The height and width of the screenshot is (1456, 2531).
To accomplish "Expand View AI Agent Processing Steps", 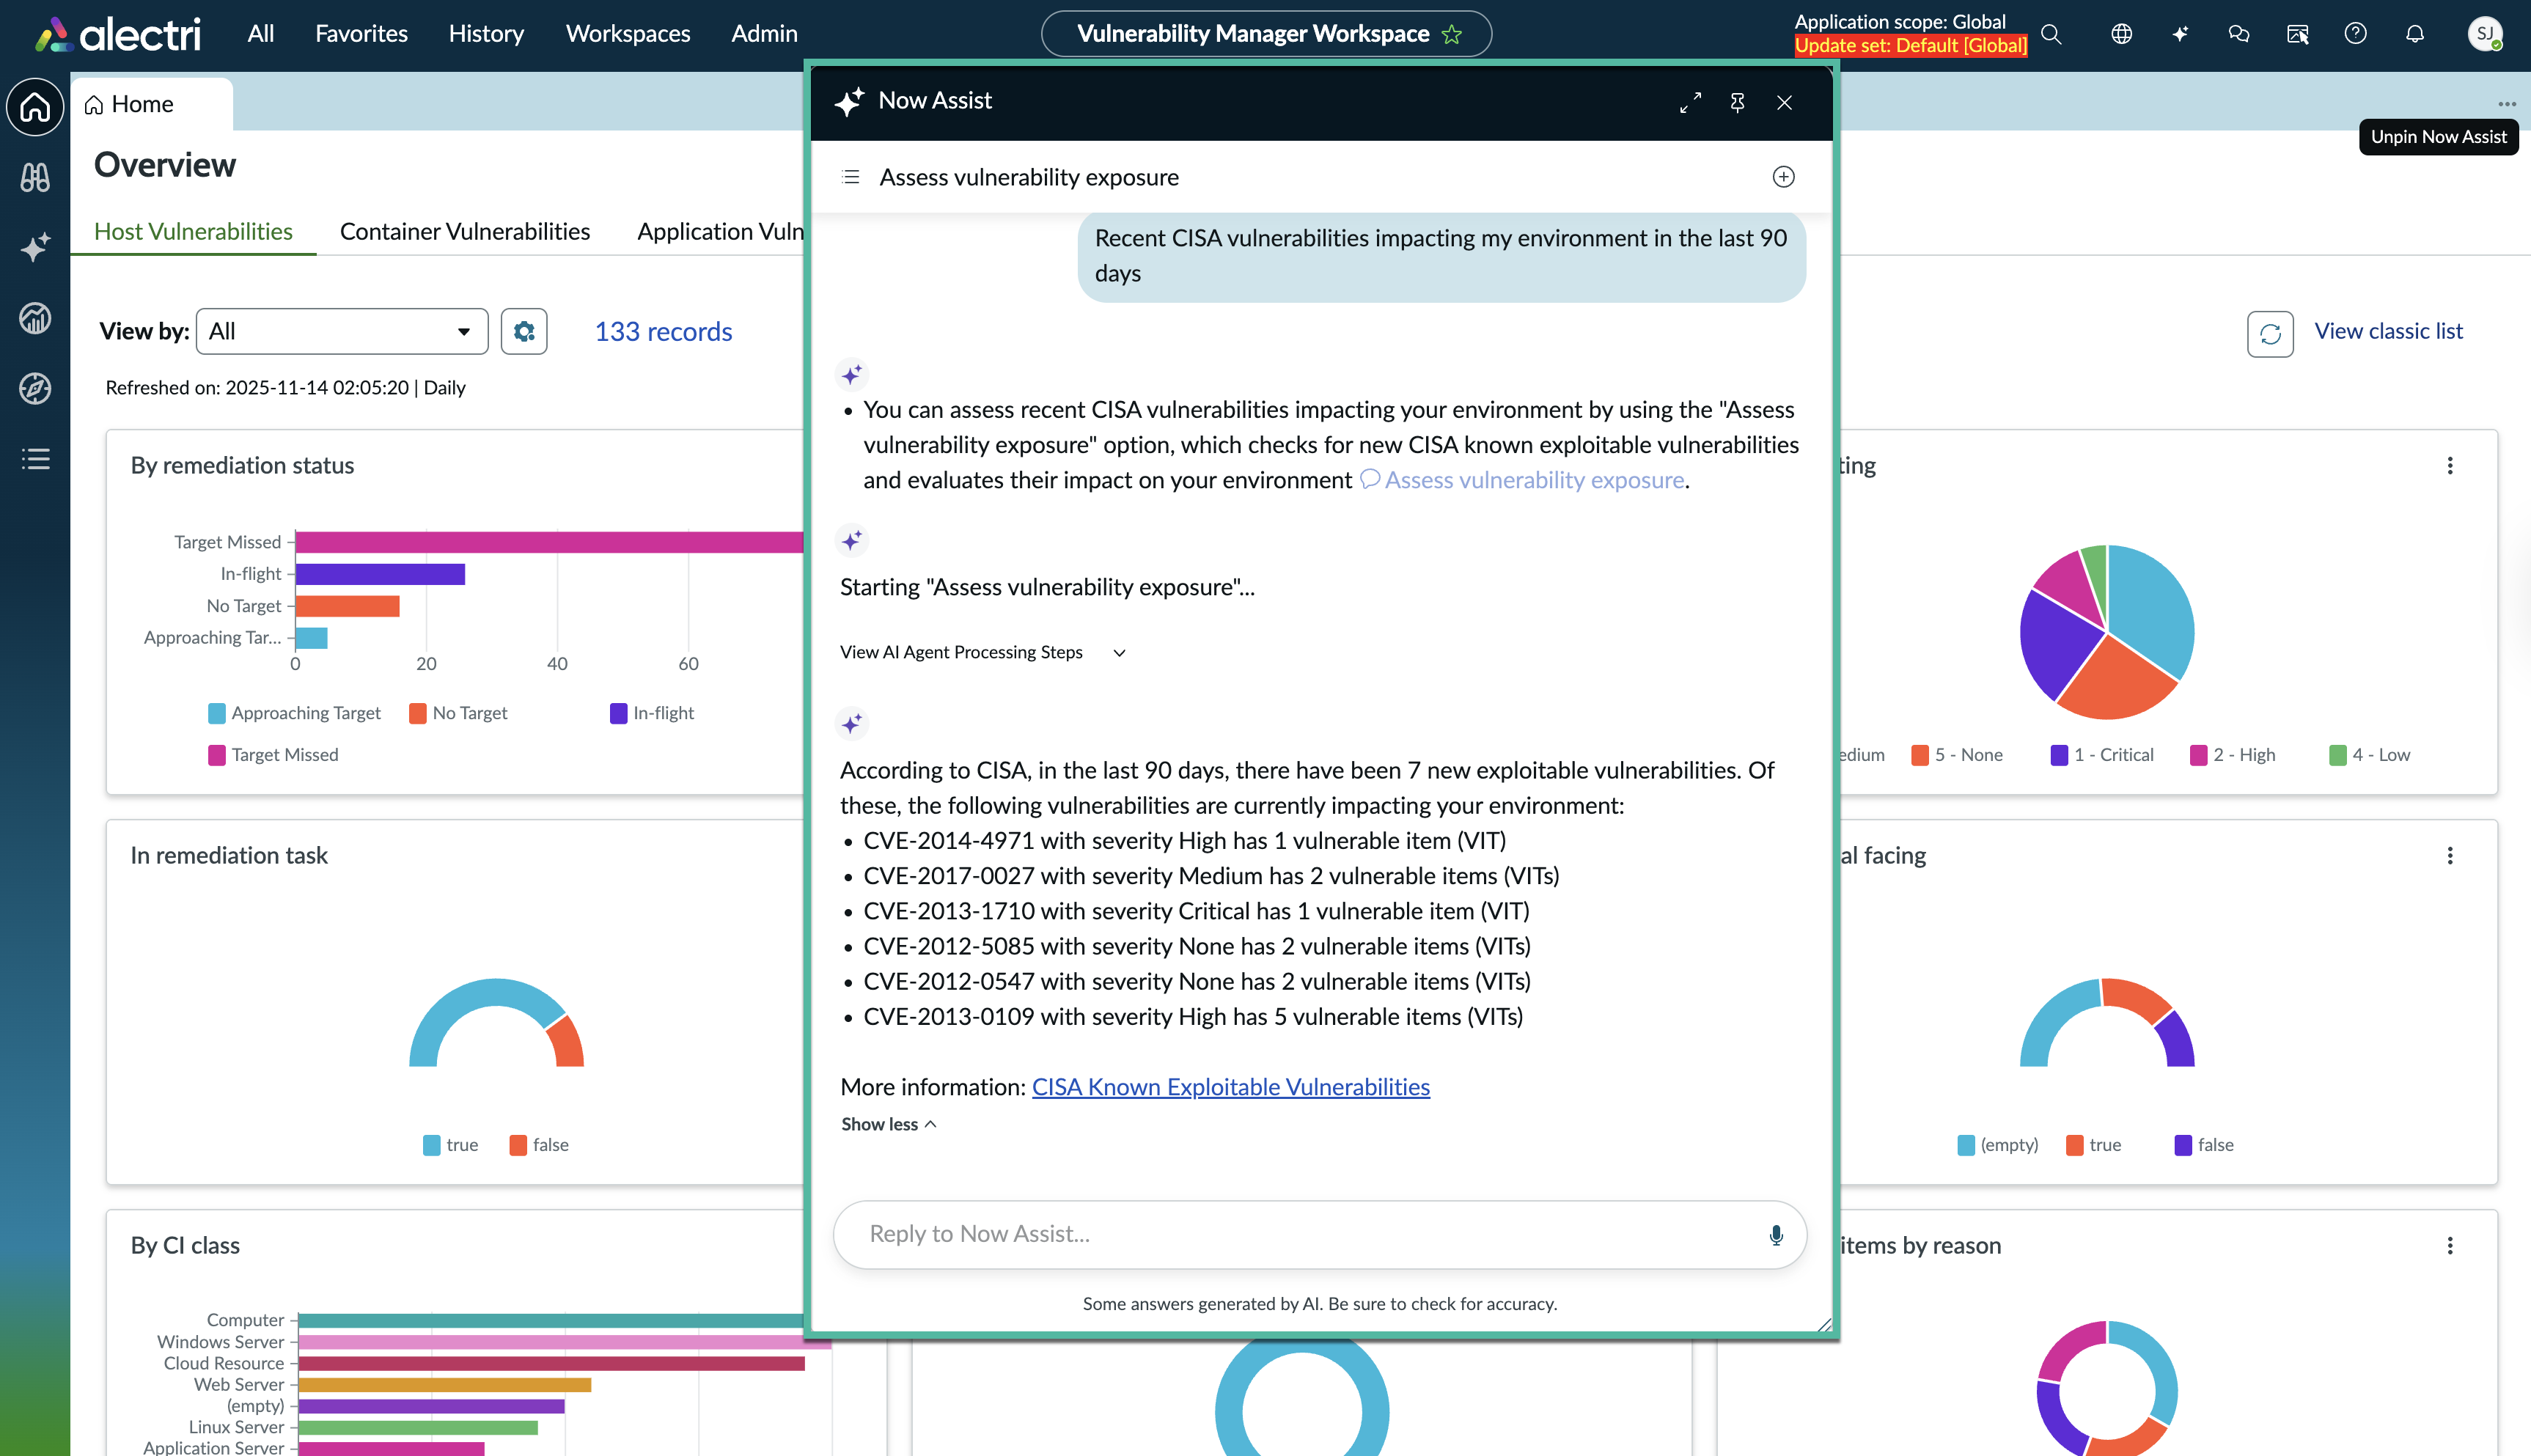I will click(982, 652).
